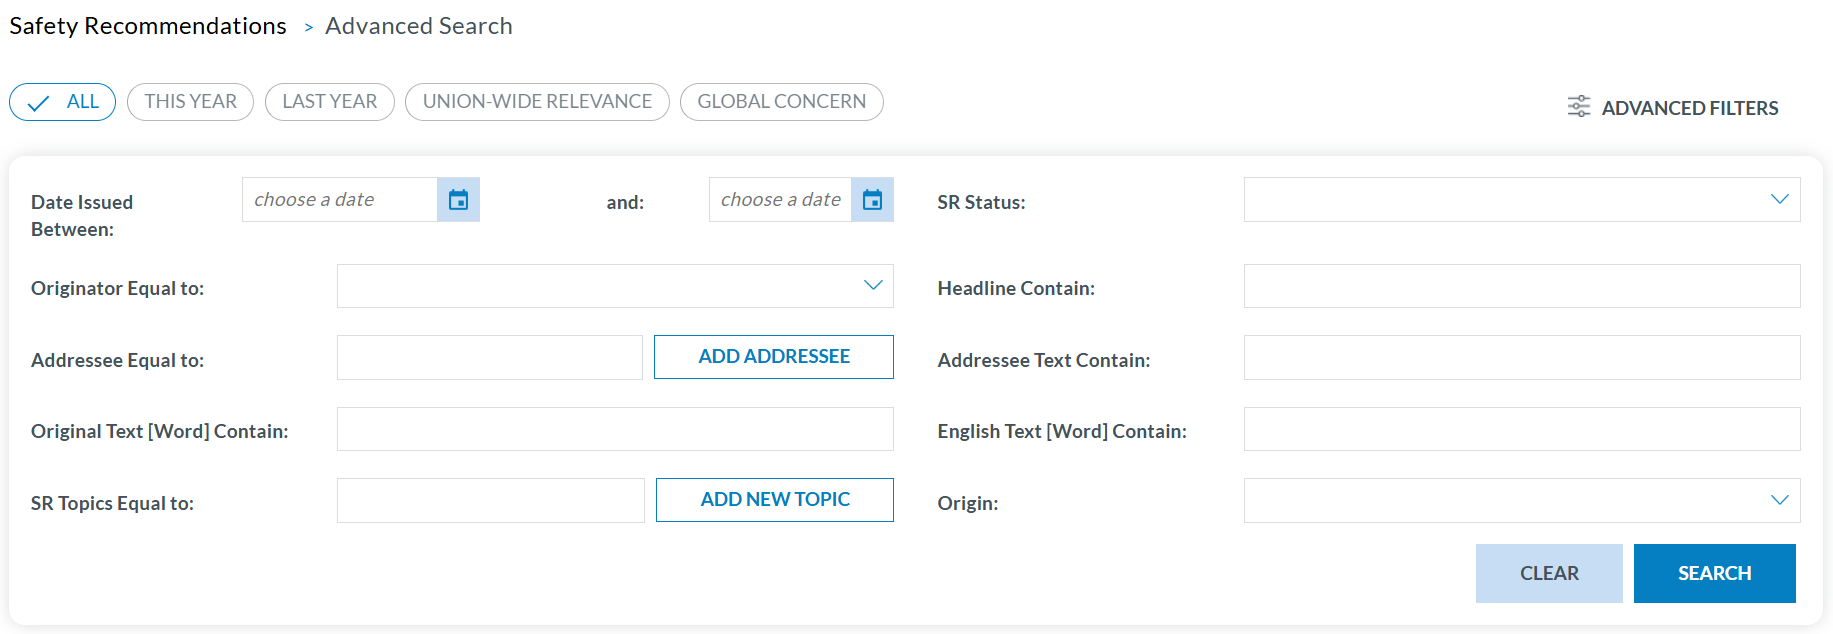Image resolution: width=1833 pixels, height=634 pixels.
Task: Click the checkmark on the ALL chip
Action: click(x=38, y=103)
